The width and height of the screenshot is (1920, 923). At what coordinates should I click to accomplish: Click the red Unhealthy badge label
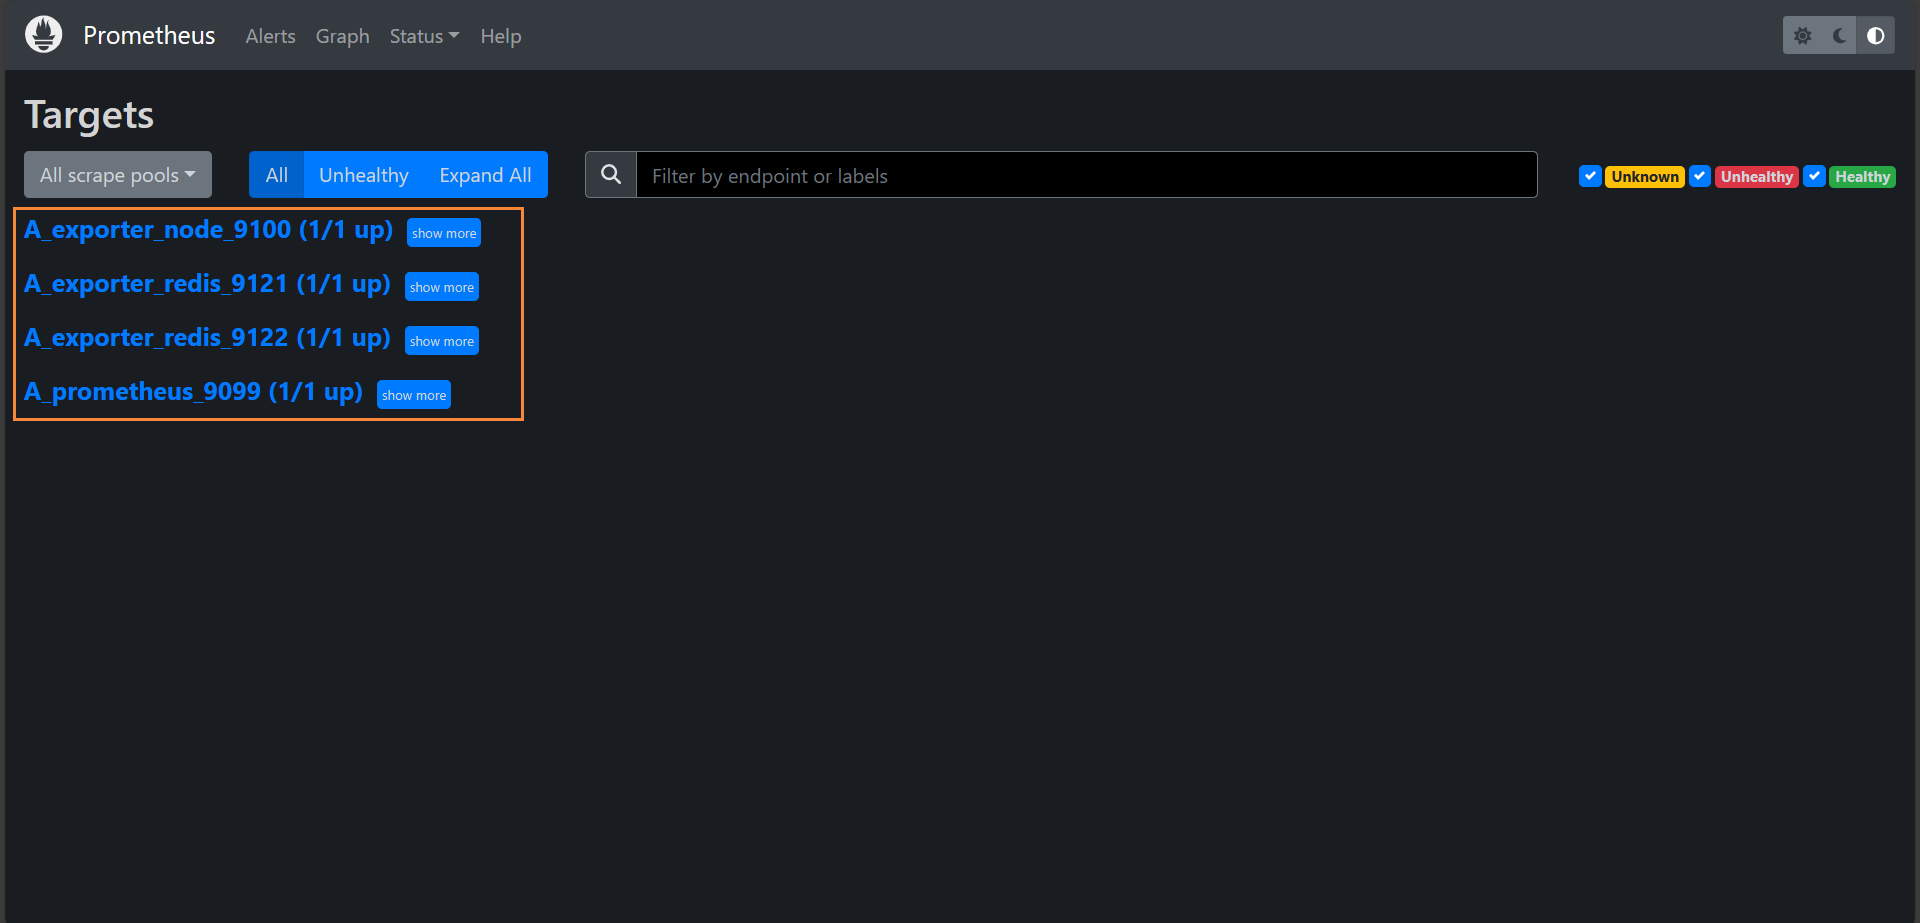(1757, 177)
